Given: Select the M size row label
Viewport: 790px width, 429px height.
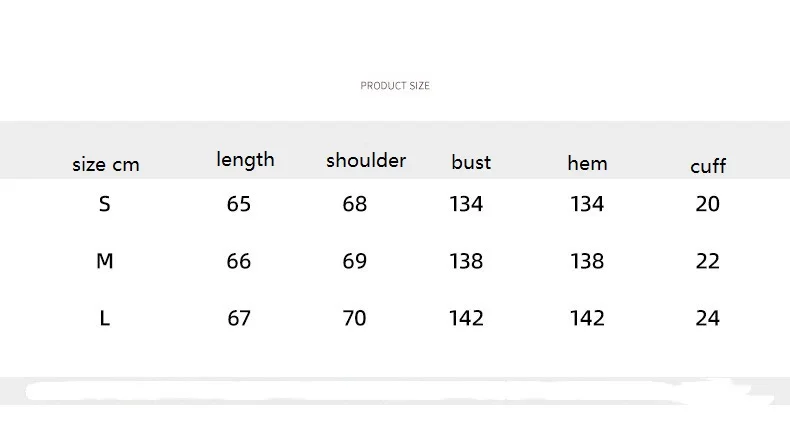Looking at the screenshot, I should pyautogui.click(x=105, y=261).
